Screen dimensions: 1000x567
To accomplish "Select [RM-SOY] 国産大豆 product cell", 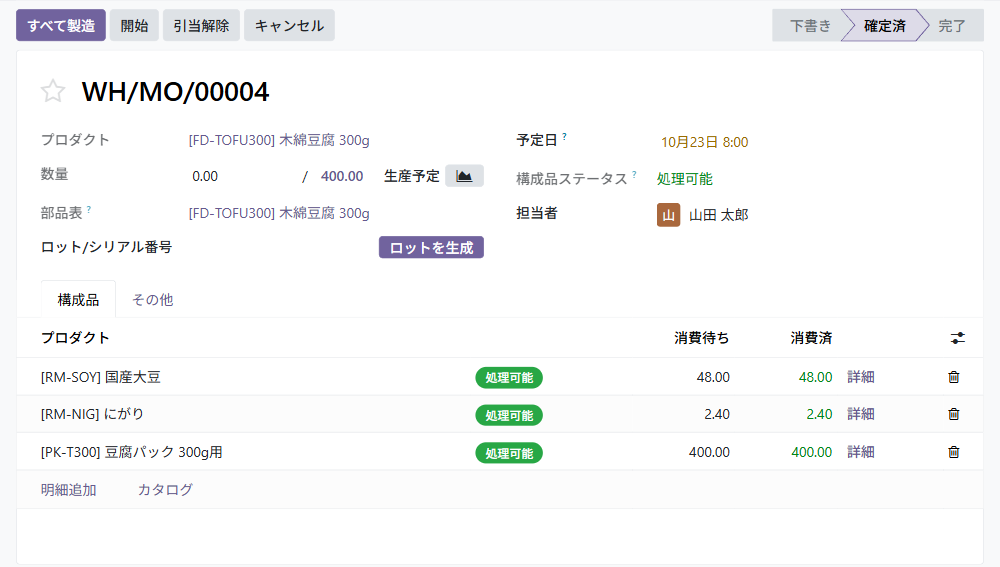I will (101, 377).
